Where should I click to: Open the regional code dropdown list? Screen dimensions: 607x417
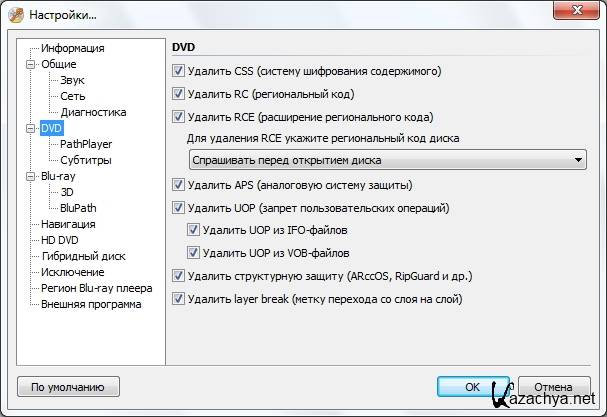click(579, 160)
